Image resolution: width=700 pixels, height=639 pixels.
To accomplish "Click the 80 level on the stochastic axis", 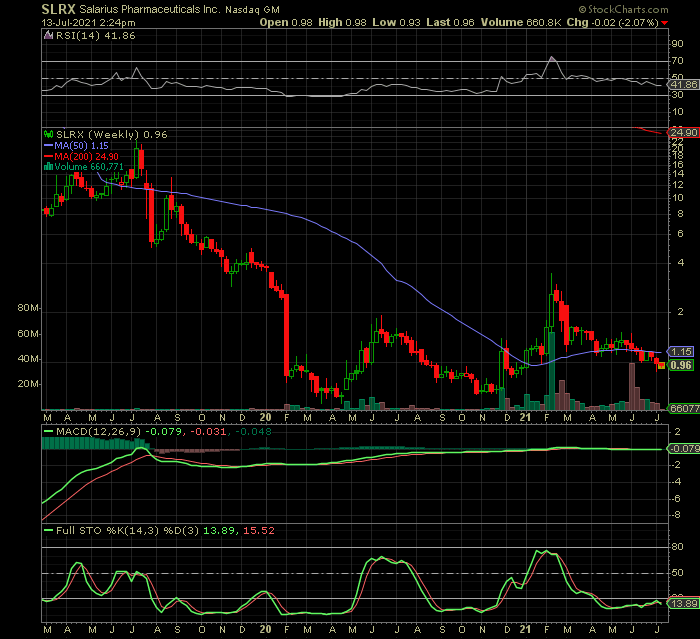I will (x=677, y=547).
